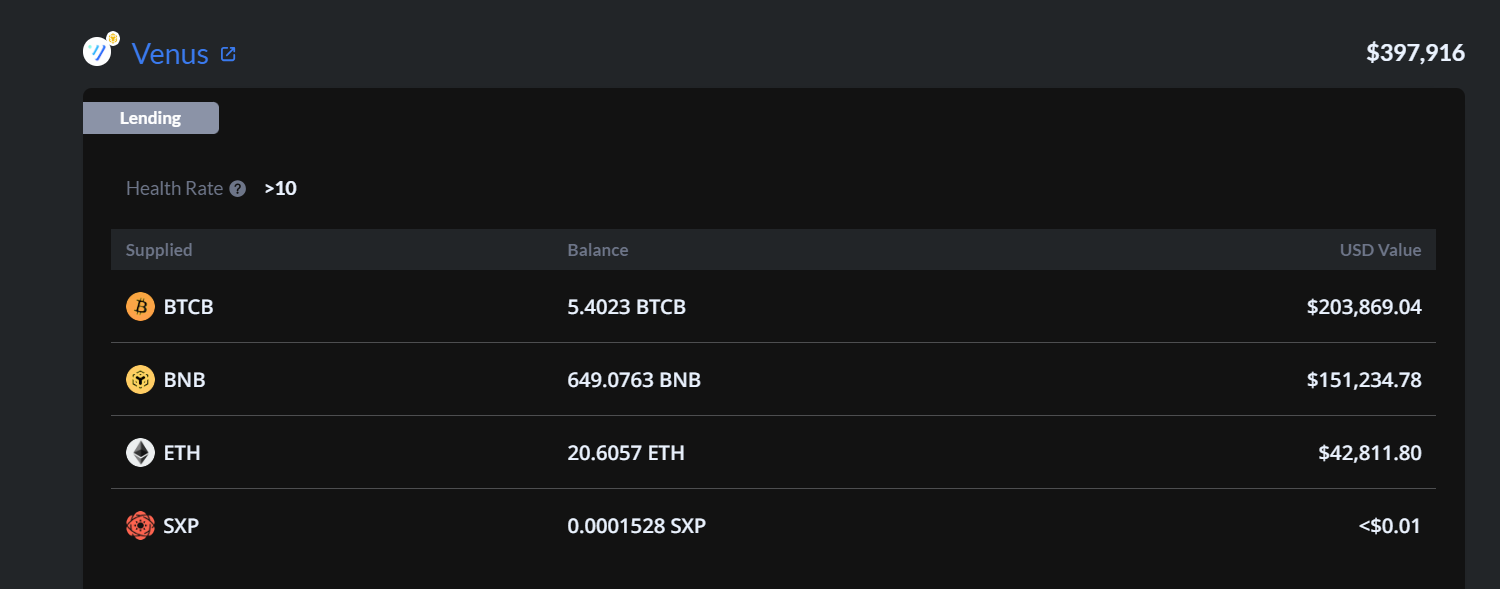Click the Balance column header
This screenshot has width=1500, height=589.
598,250
